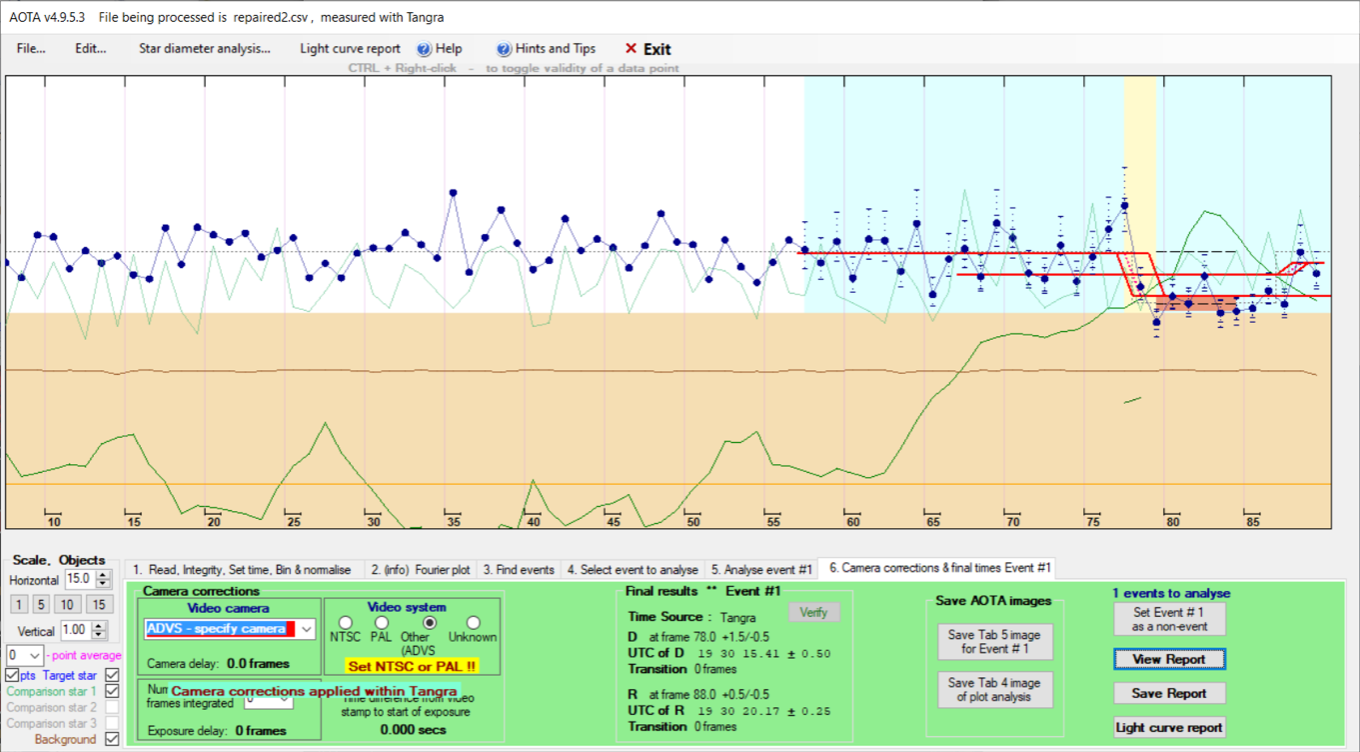Switch to the Find events tab
Screen dimensions: 1360x752
(x=518, y=569)
